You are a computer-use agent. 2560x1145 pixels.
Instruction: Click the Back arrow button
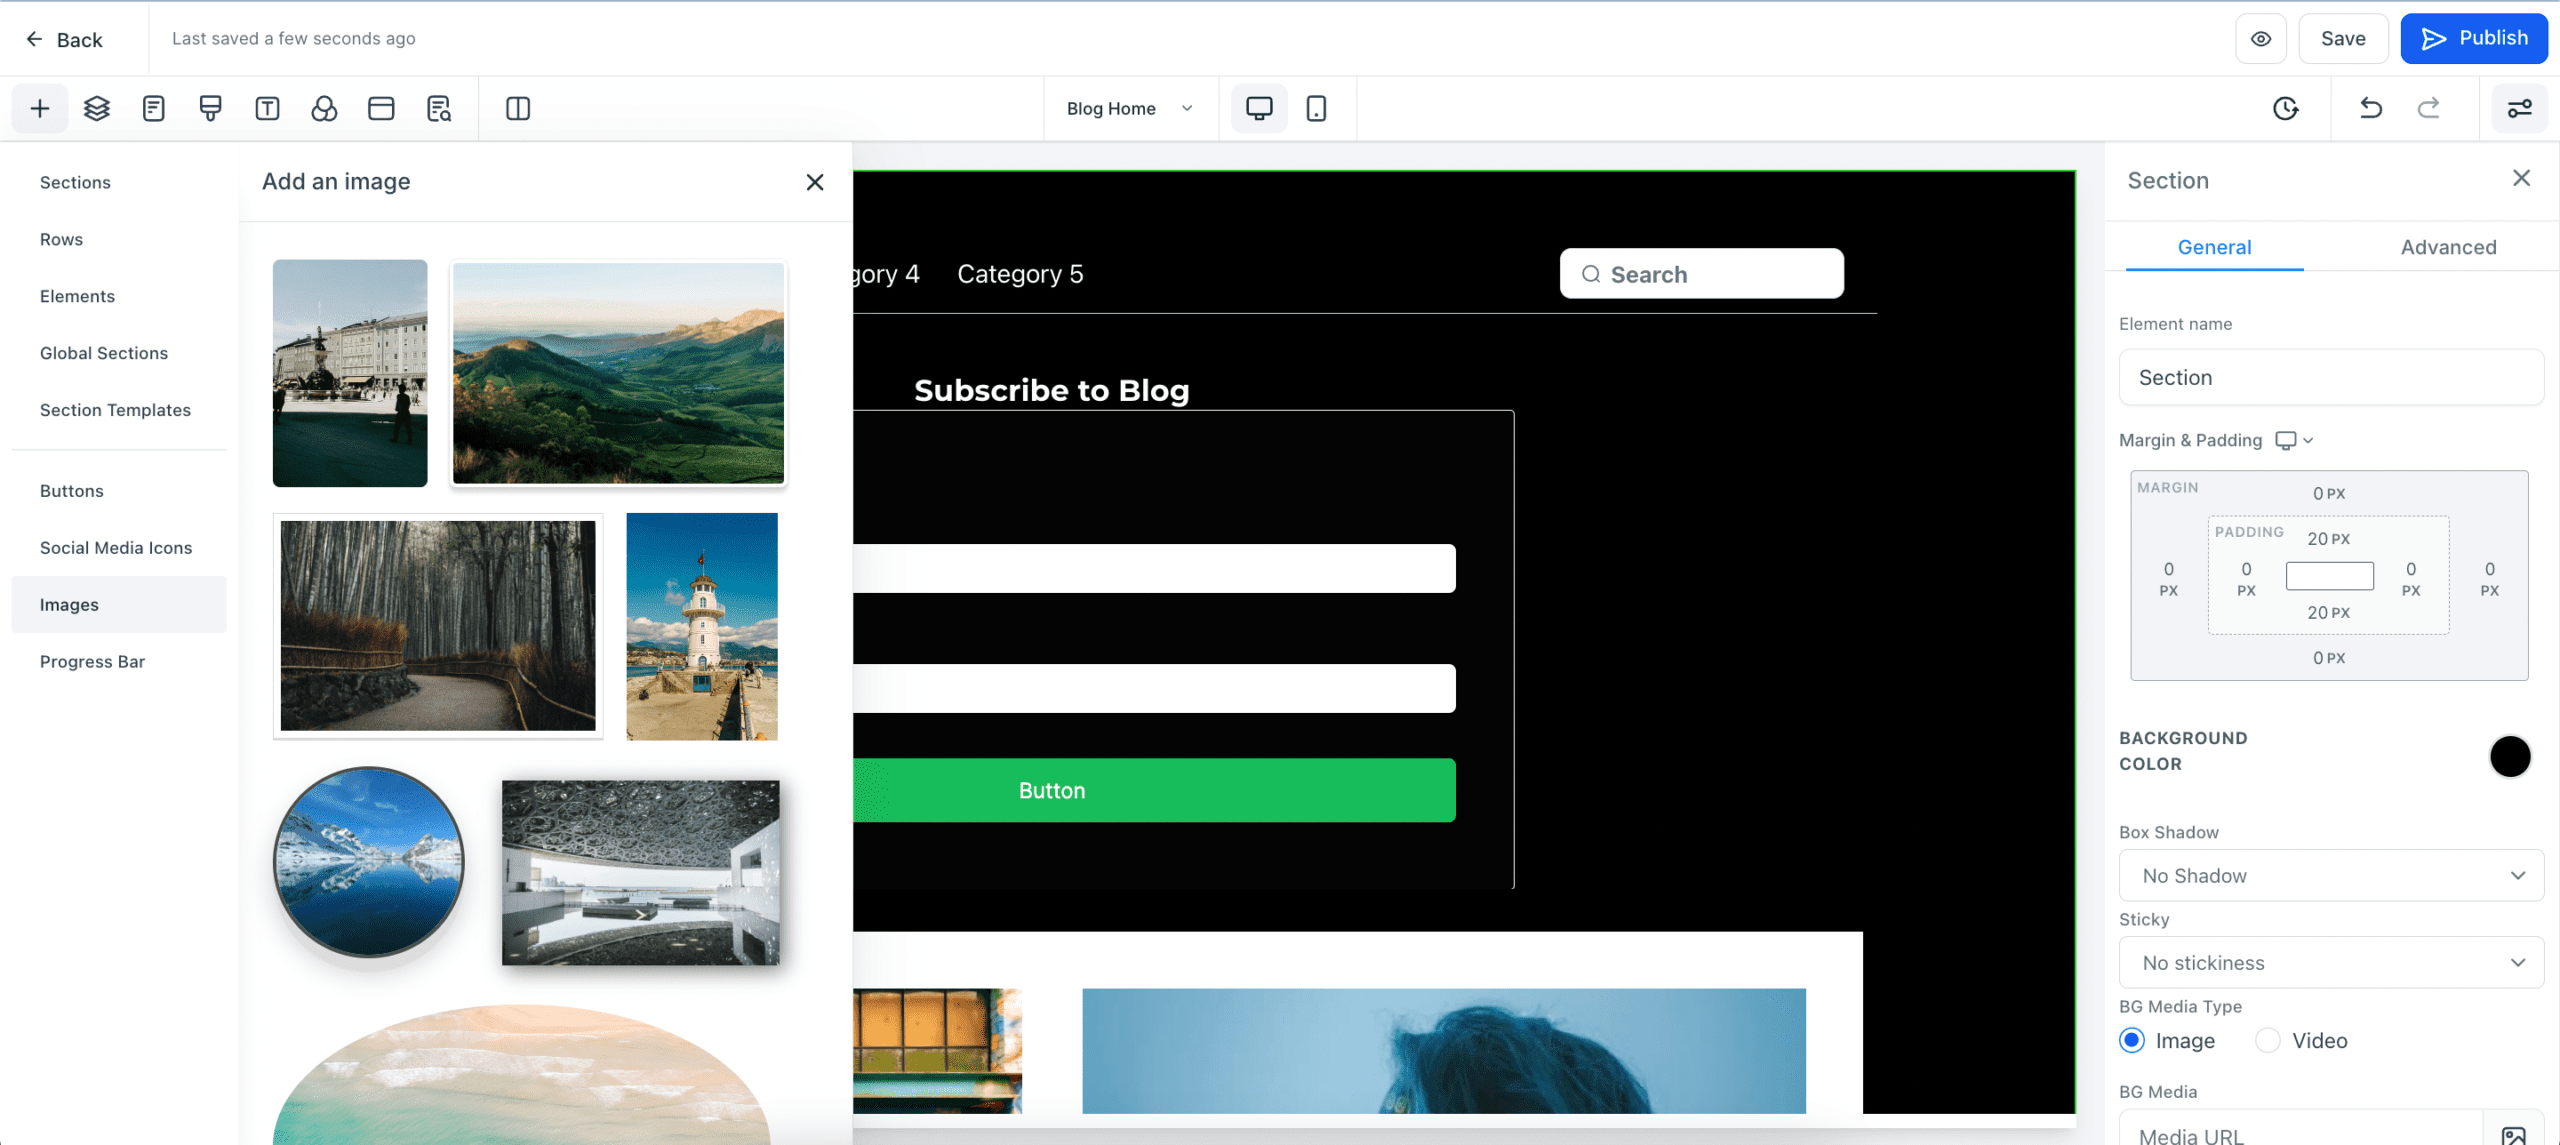tap(64, 39)
